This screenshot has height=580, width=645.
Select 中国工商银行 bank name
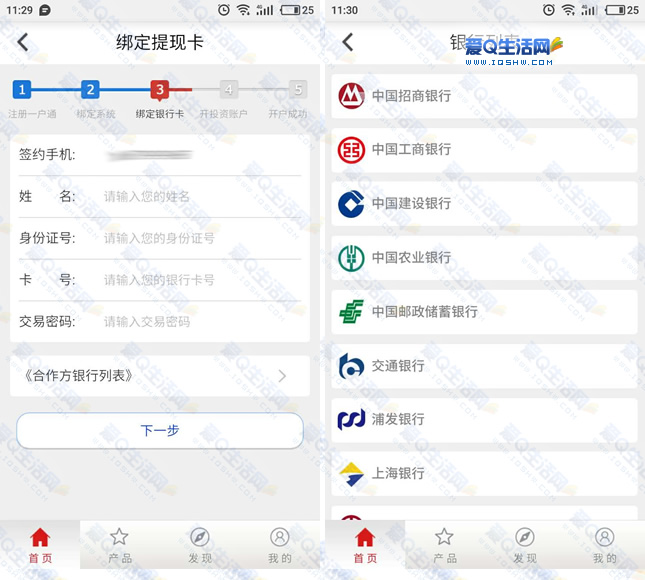click(411, 149)
